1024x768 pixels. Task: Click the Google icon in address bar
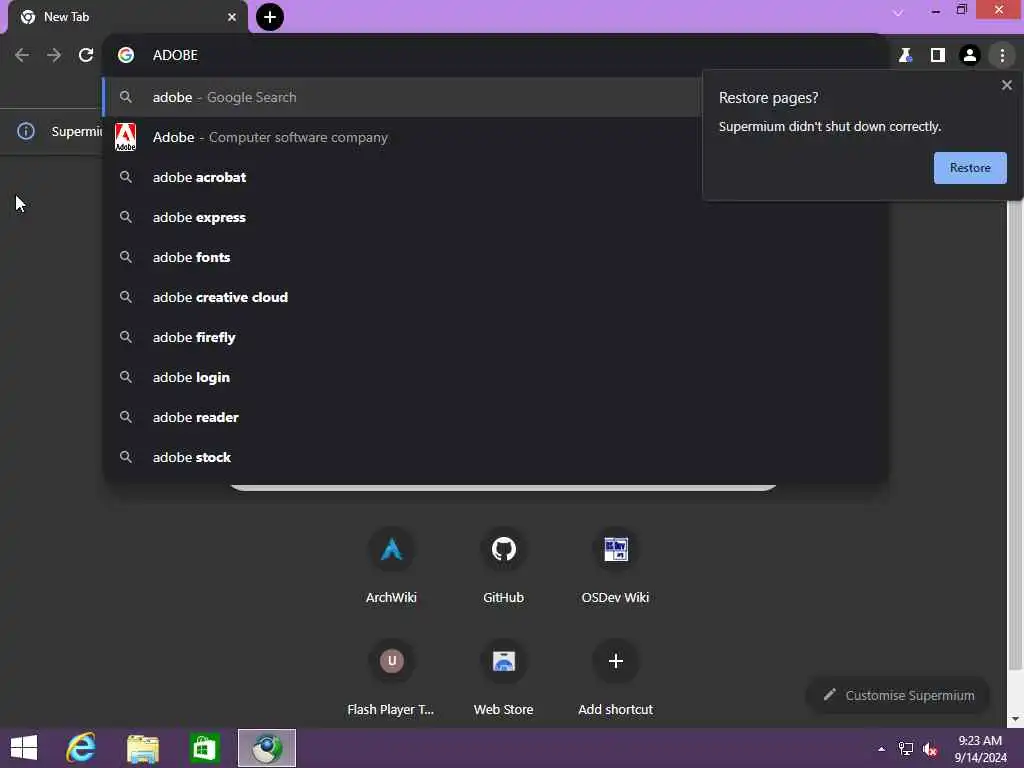(126, 55)
